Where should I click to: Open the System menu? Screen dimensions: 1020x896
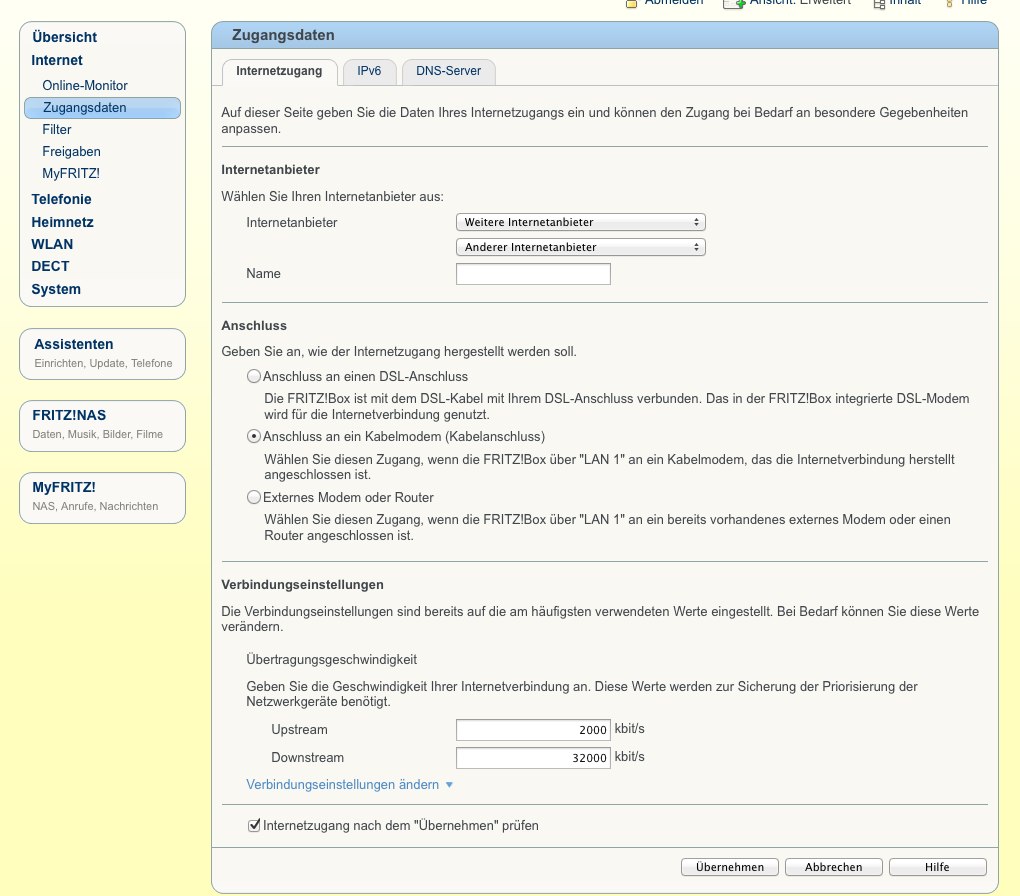click(x=56, y=289)
